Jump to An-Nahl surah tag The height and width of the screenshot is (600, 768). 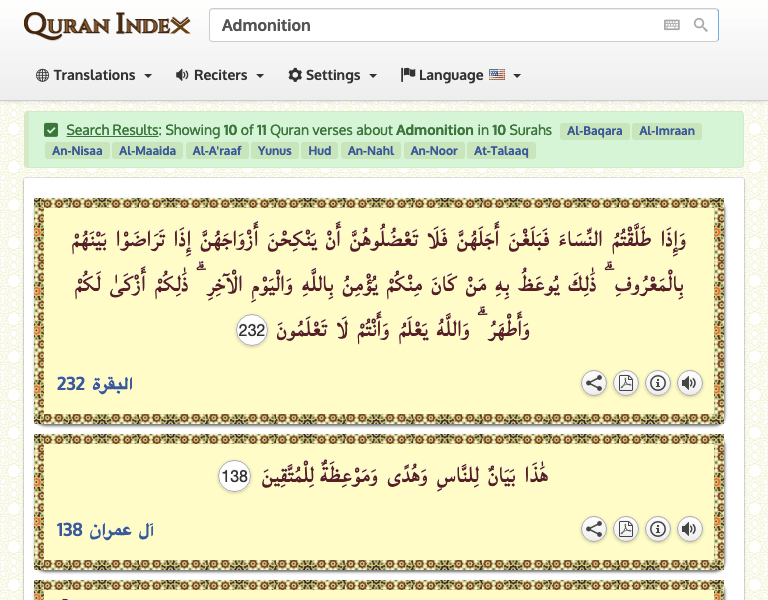click(x=371, y=151)
